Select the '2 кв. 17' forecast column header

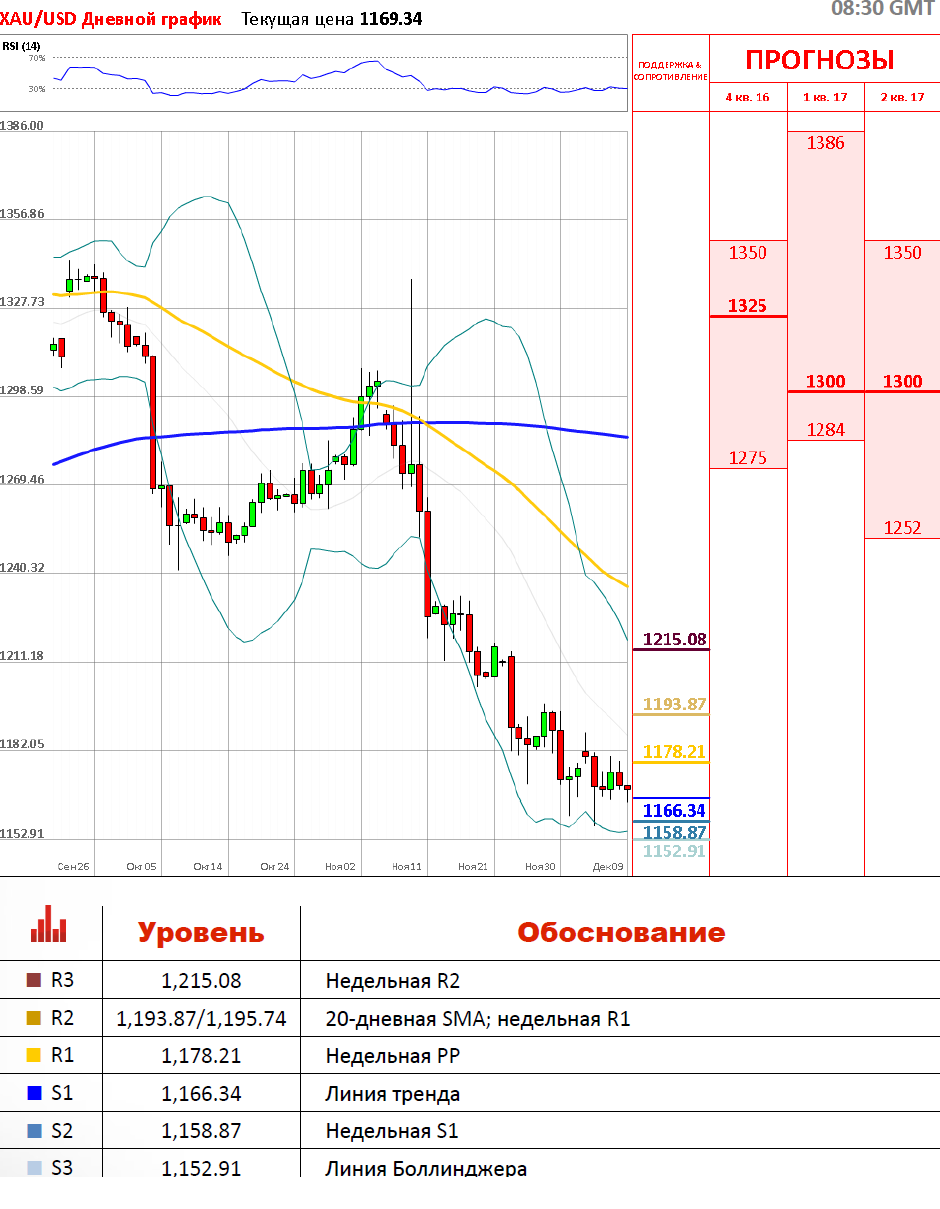pyautogui.click(x=902, y=97)
